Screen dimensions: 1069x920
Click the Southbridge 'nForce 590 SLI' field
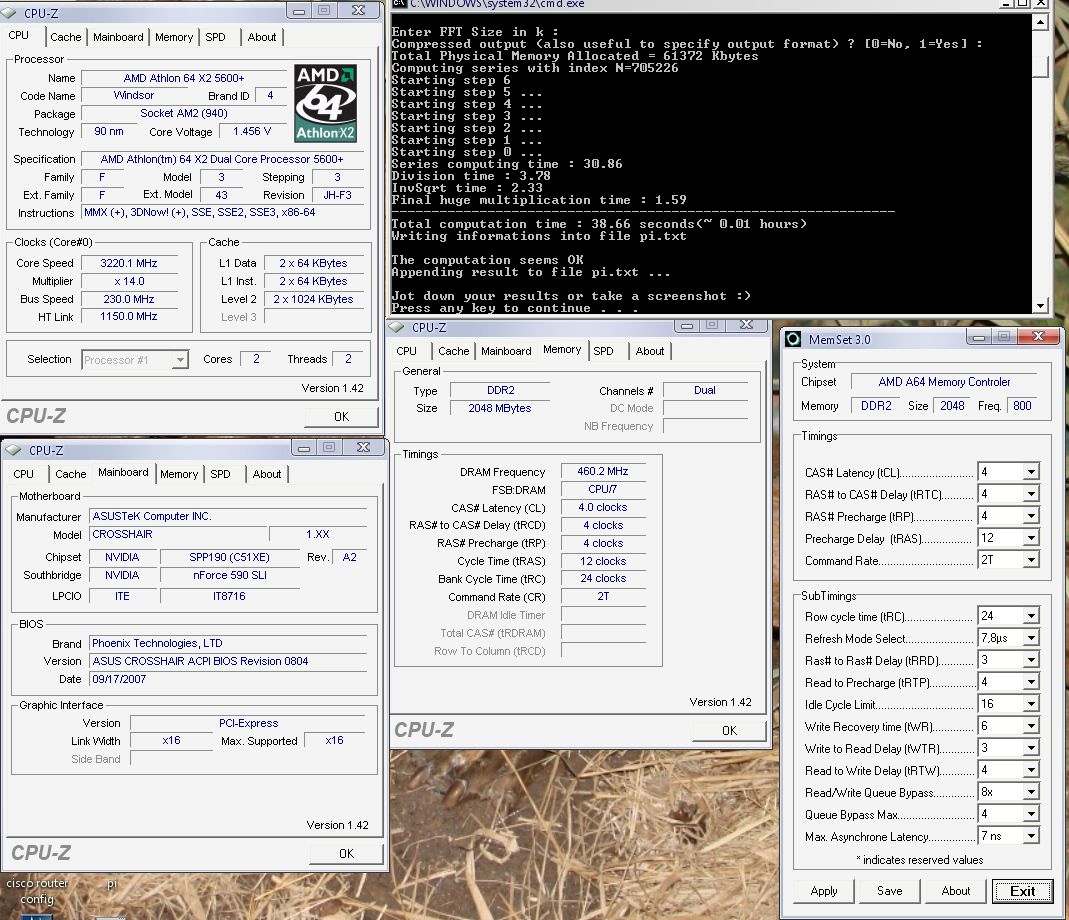click(x=230, y=576)
